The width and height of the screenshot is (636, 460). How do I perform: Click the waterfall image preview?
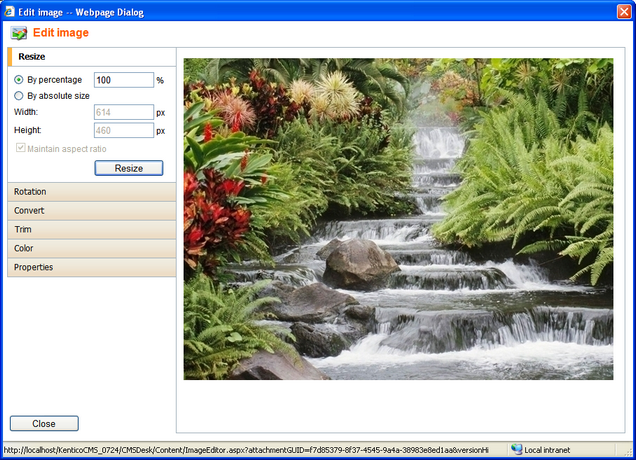[398, 218]
